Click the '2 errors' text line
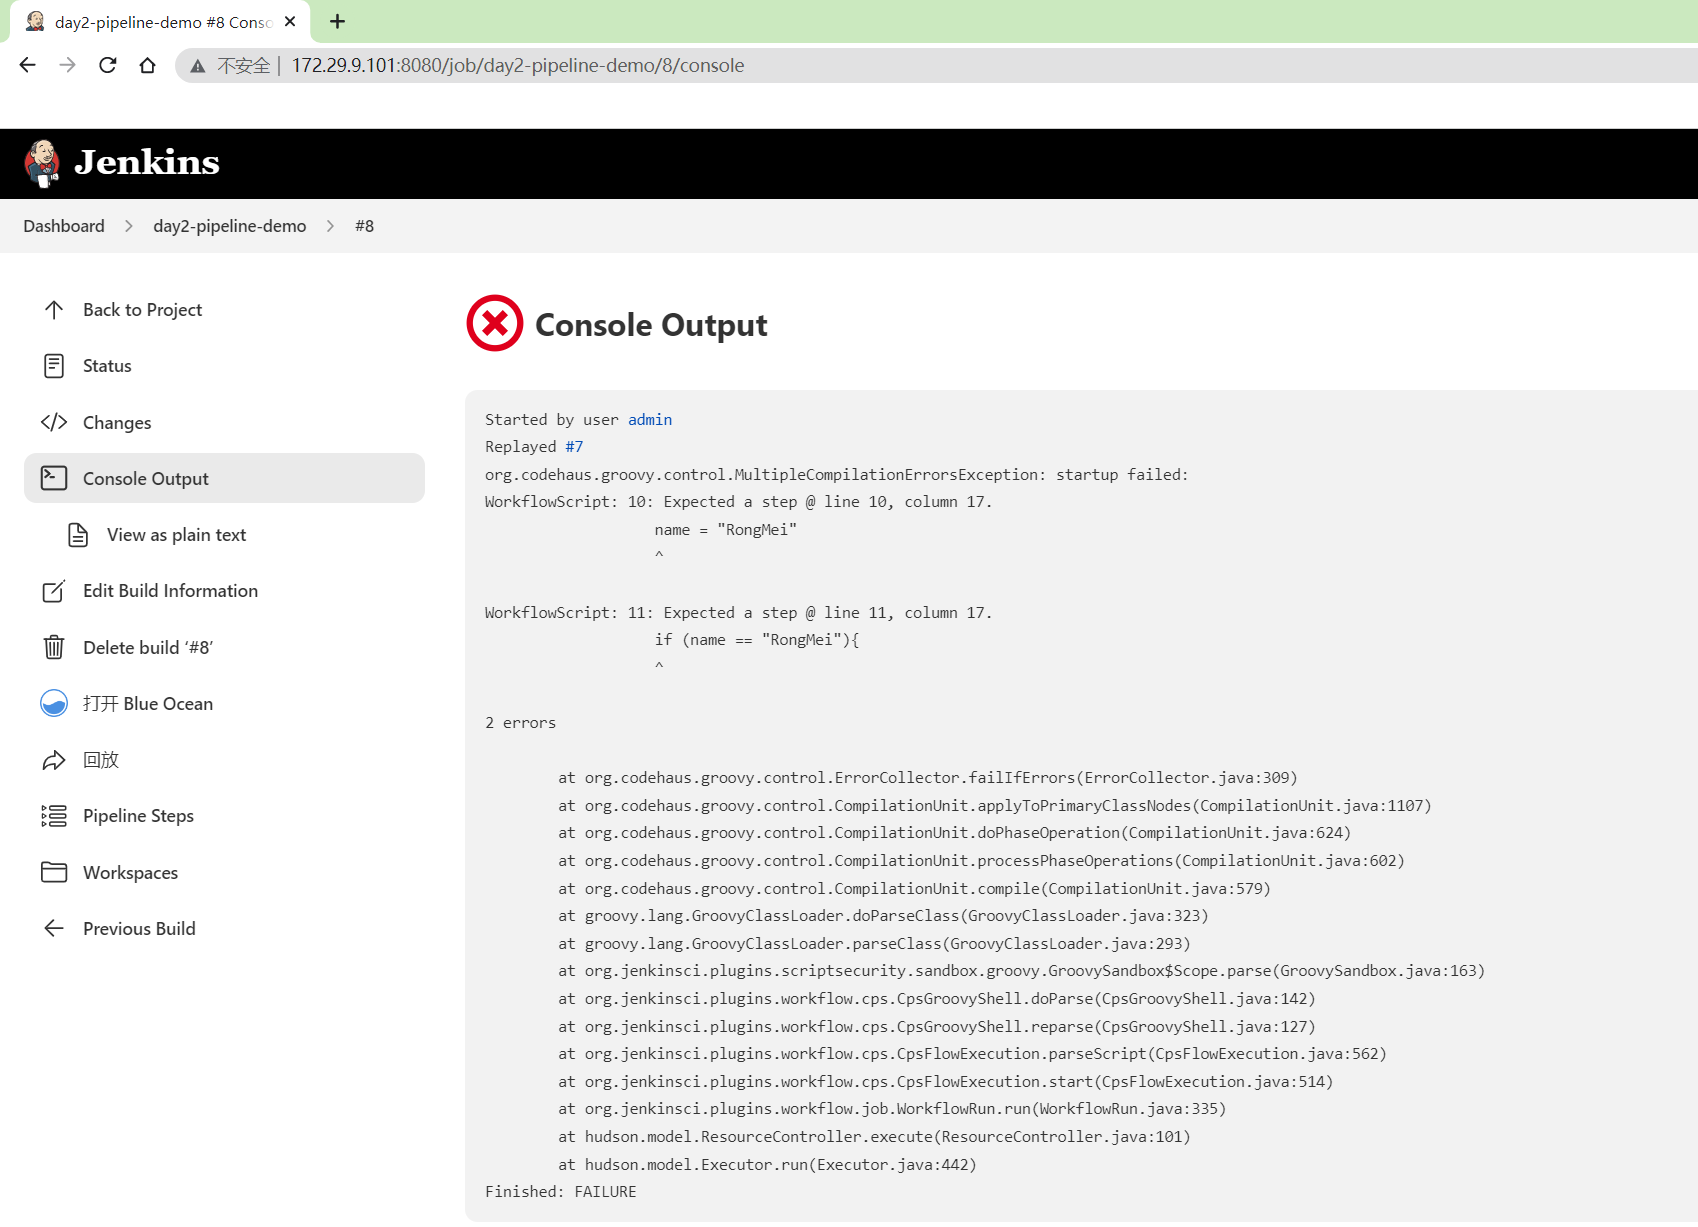This screenshot has width=1698, height=1227. click(520, 723)
